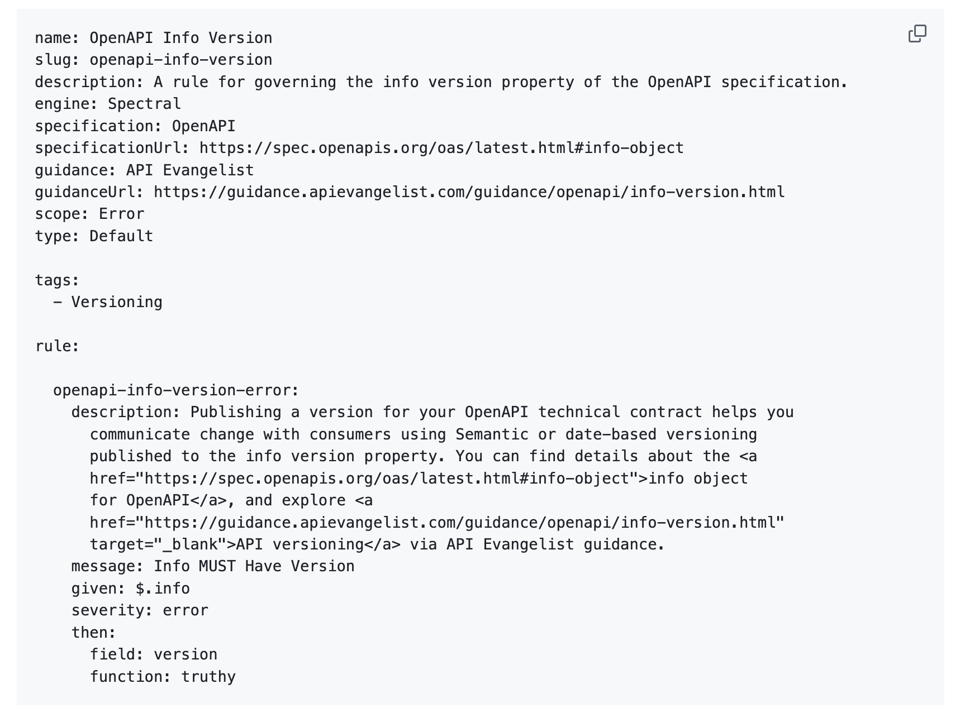Click the 'type: Default' line

(x=94, y=236)
